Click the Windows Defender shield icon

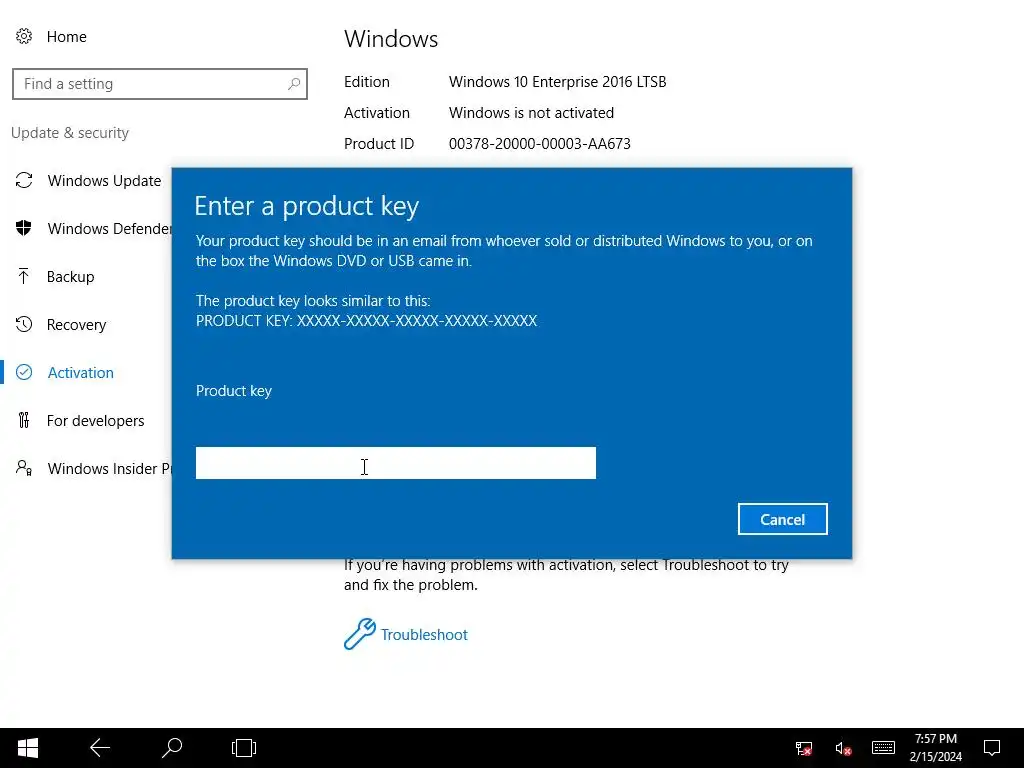(24, 228)
